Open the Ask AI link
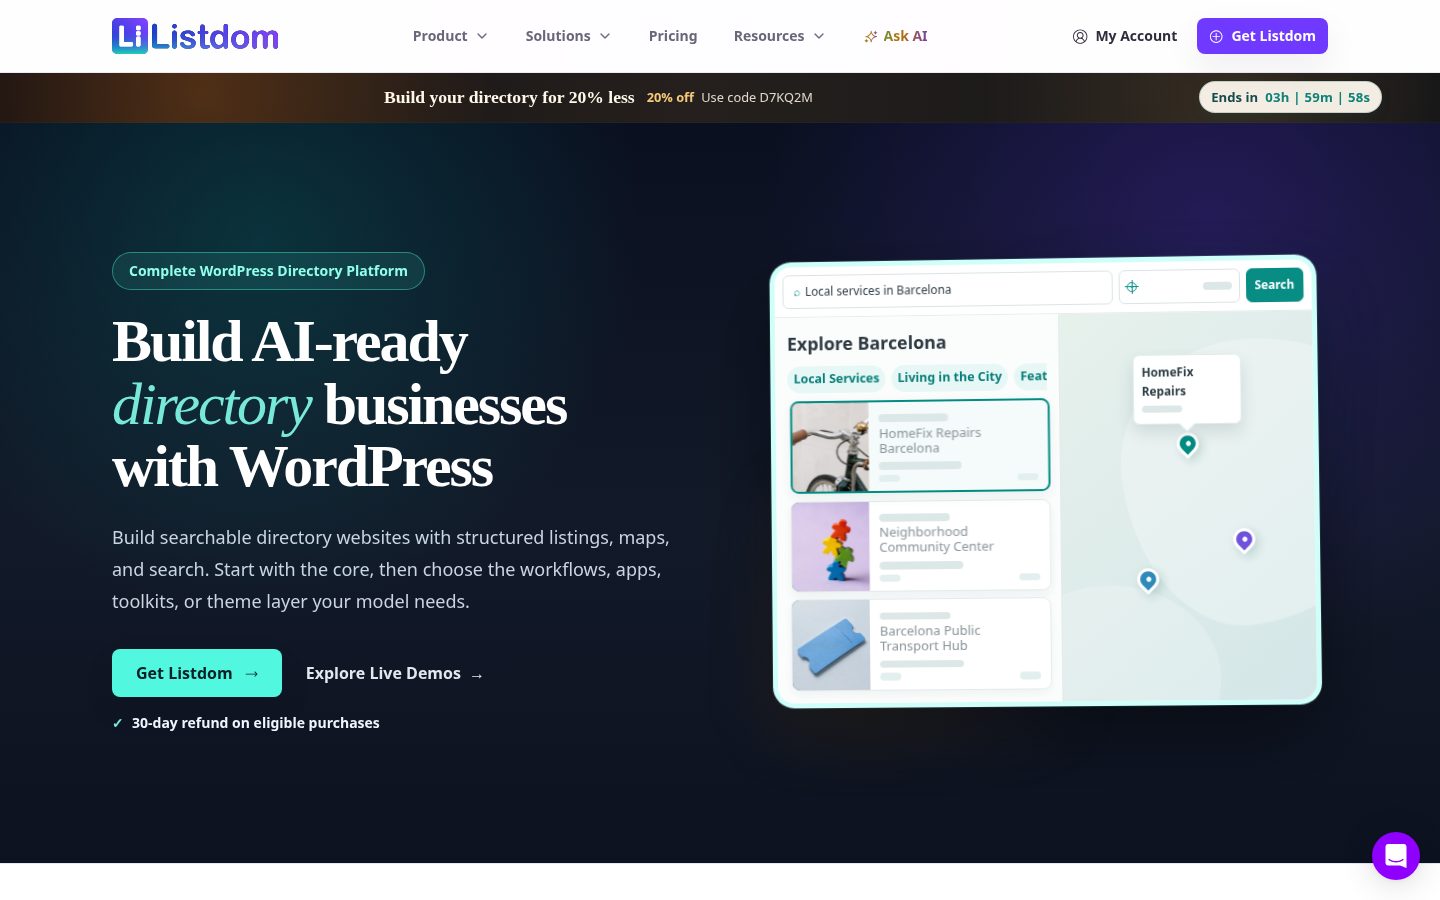This screenshot has height=900, width=1440. [896, 36]
